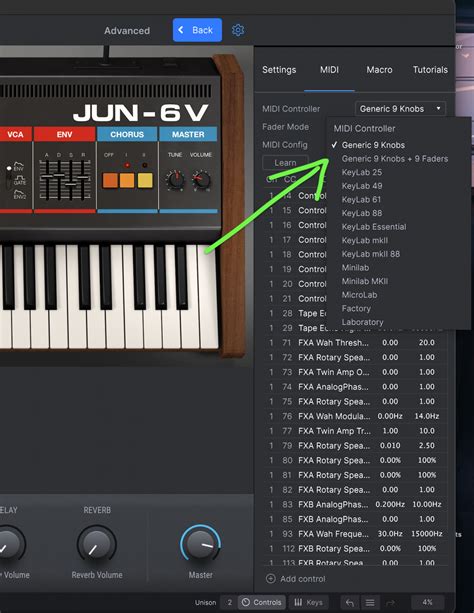The width and height of the screenshot is (474, 613).
Task: Toggle the Chorus I button
Action: point(127,181)
